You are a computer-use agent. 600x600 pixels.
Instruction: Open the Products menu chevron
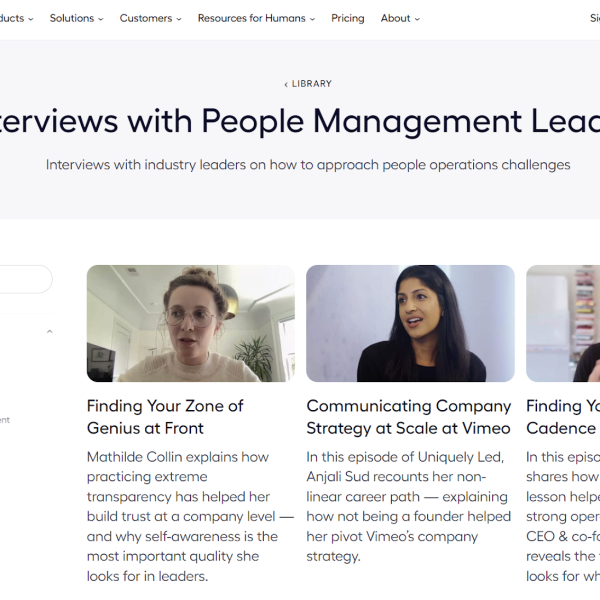31,19
